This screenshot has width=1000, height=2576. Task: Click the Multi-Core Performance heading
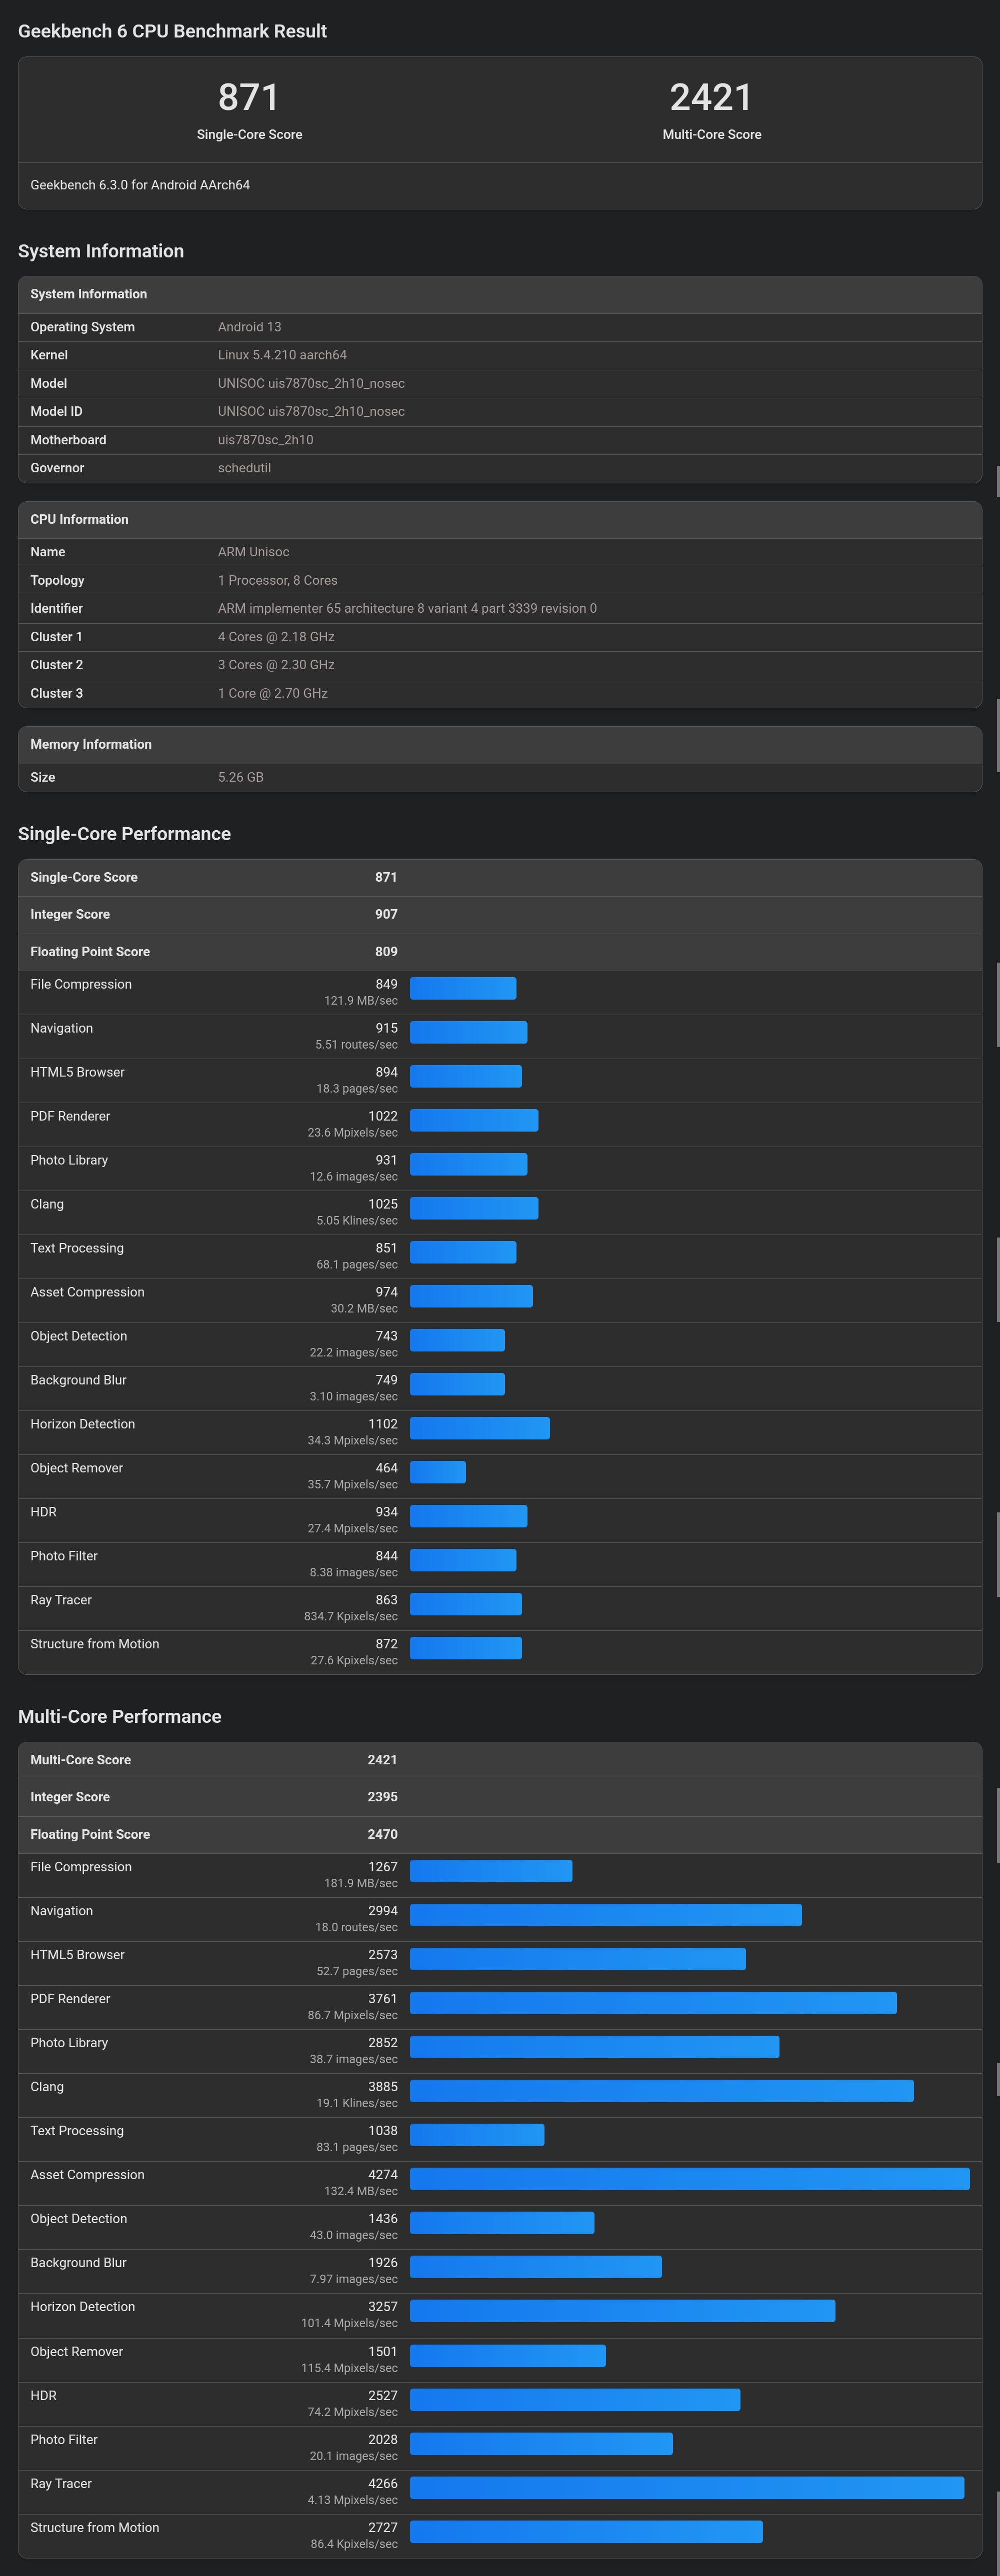pos(120,1717)
